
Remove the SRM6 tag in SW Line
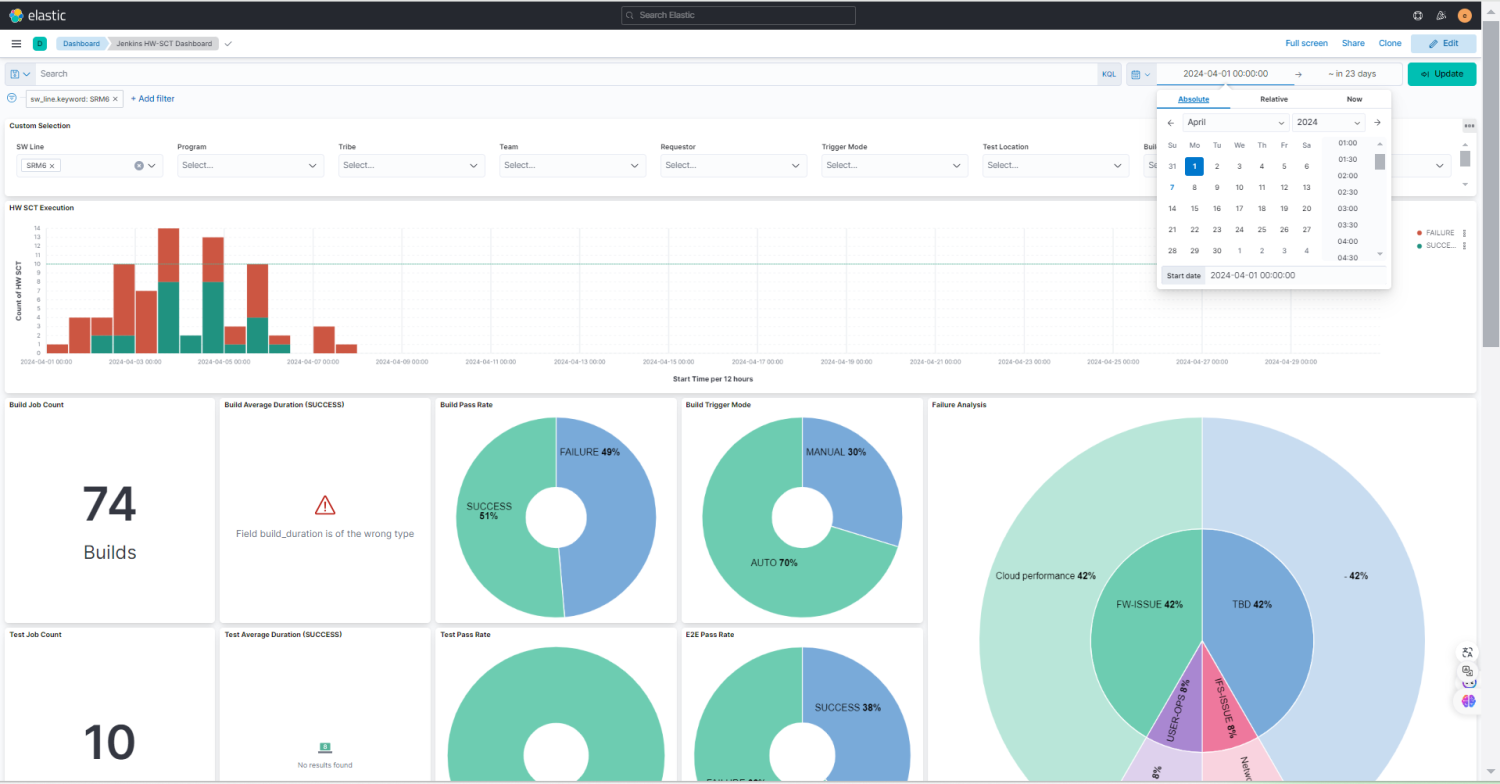pos(53,166)
